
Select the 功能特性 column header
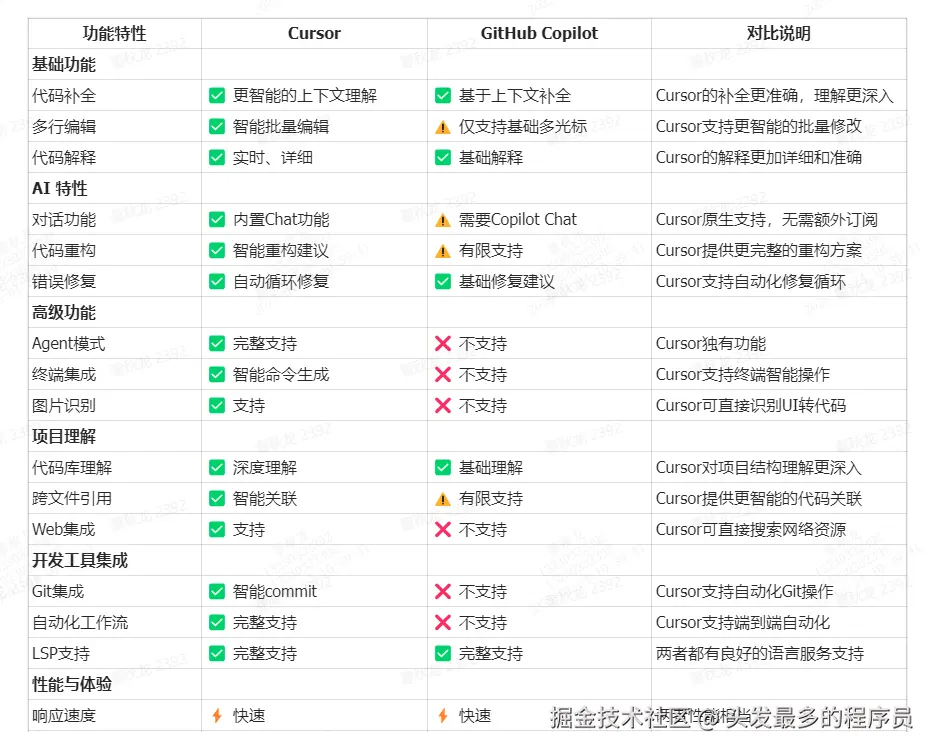click(114, 33)
